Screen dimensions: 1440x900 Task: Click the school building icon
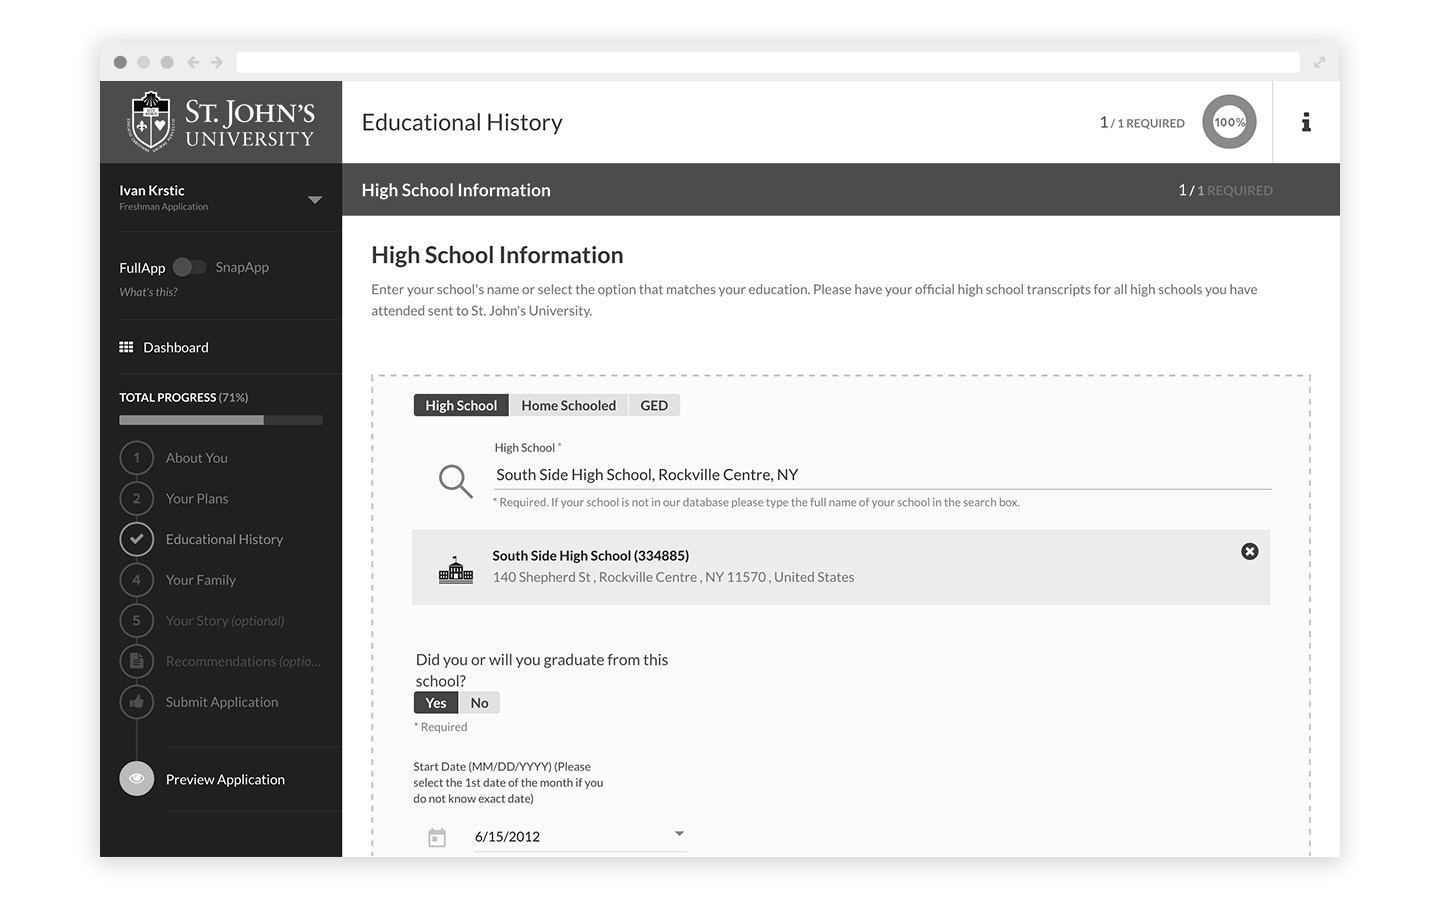pos(456,569)
